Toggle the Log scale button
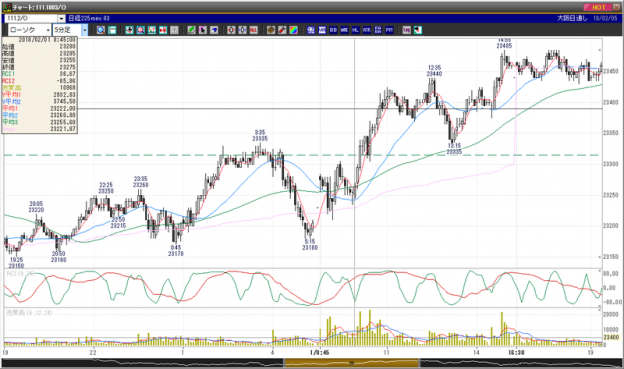624x369 pixels. pyautogui.click(x=406, y=30)
